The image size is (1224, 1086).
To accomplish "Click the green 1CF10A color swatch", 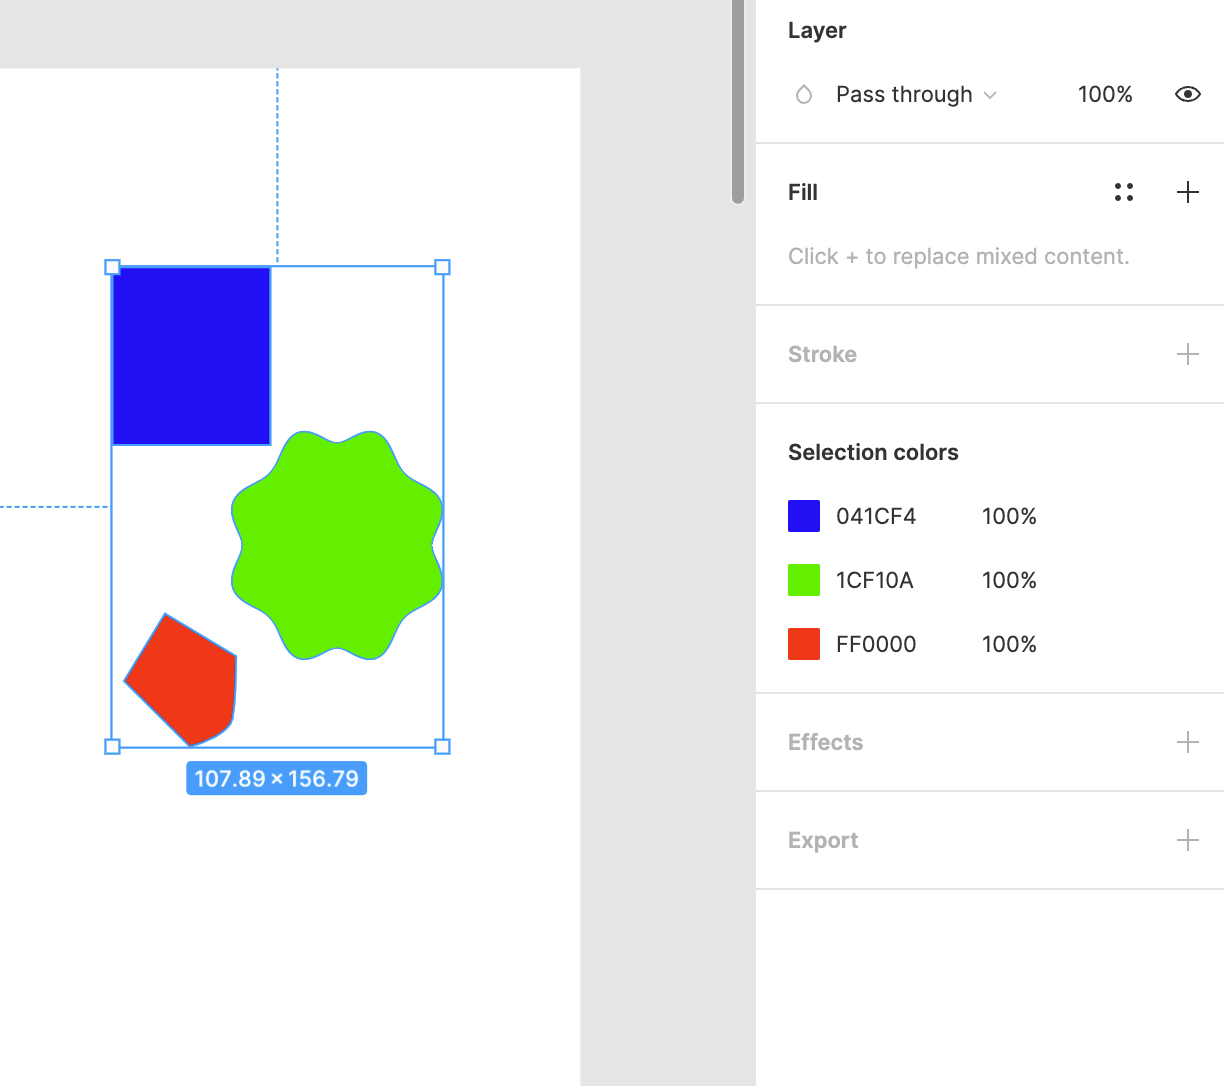I will click(804, 580).
